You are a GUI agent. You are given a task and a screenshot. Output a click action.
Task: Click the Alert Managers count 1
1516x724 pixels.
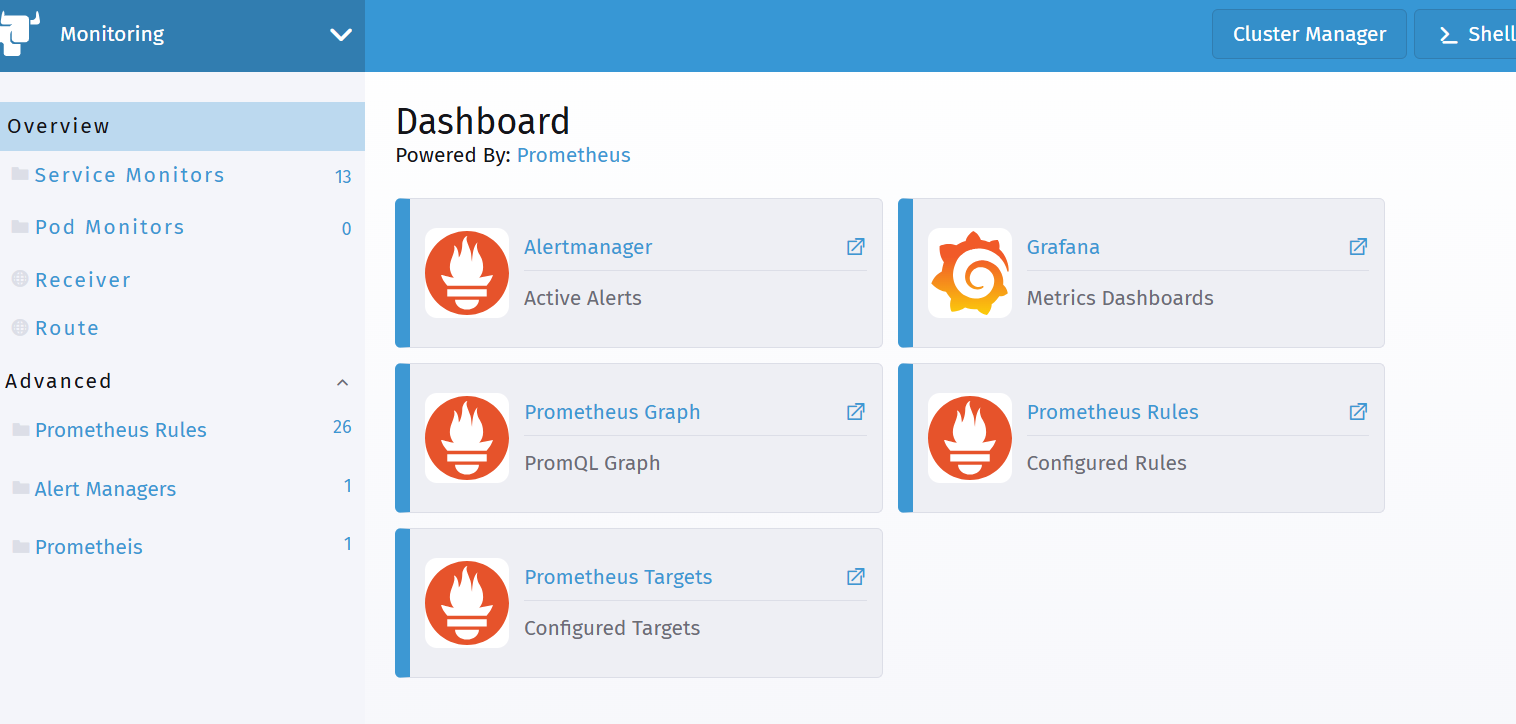point(348,486)
